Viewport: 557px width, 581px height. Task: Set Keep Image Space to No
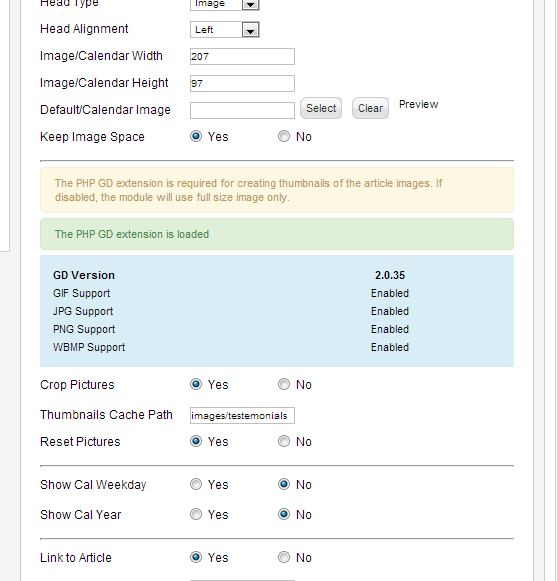click(x=284, y=136)
